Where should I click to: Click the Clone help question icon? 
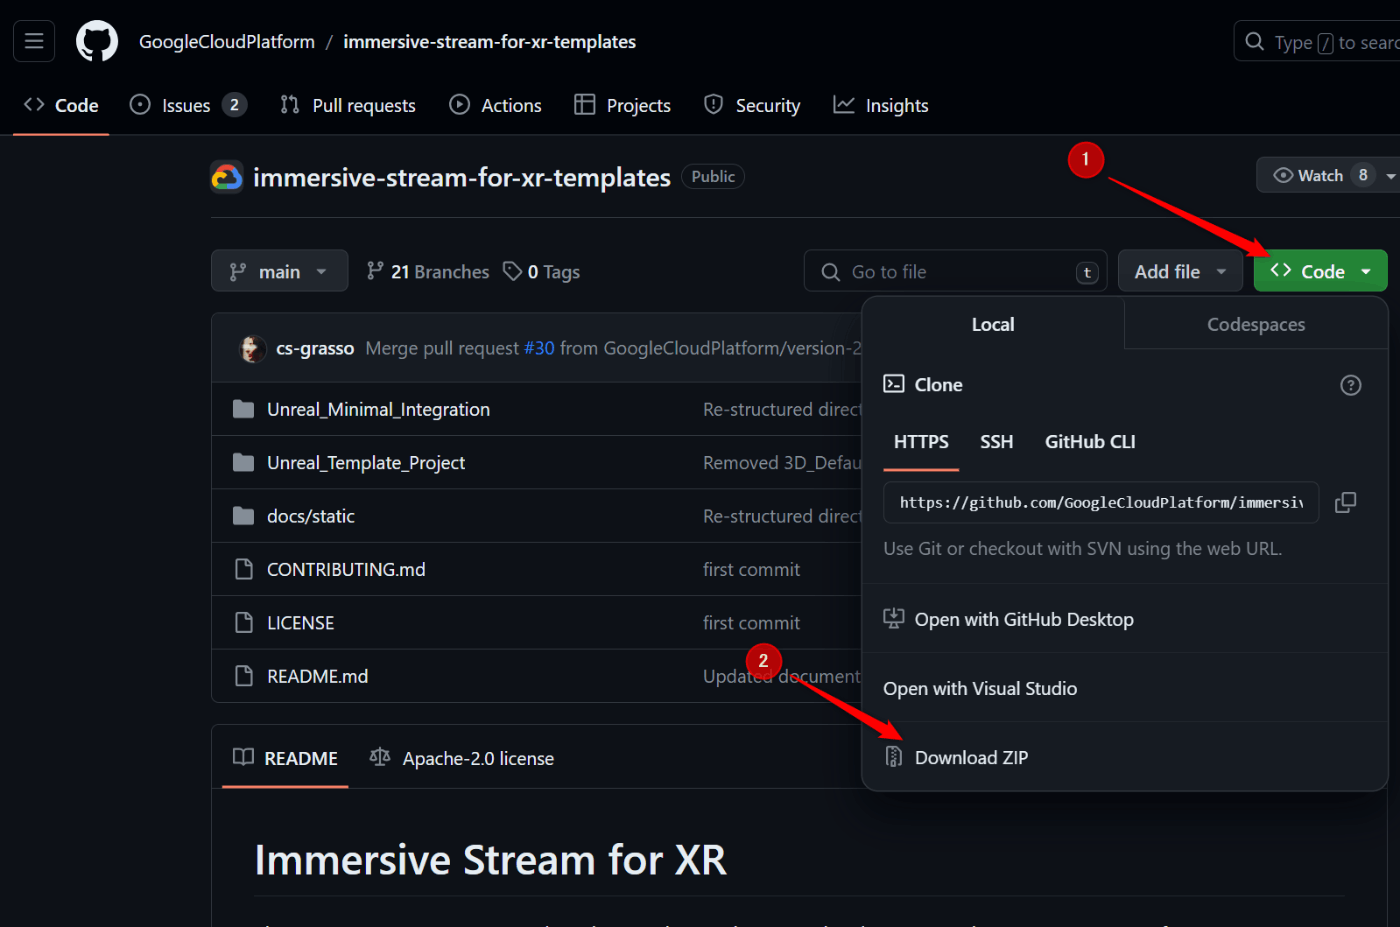click(1350, 385)
